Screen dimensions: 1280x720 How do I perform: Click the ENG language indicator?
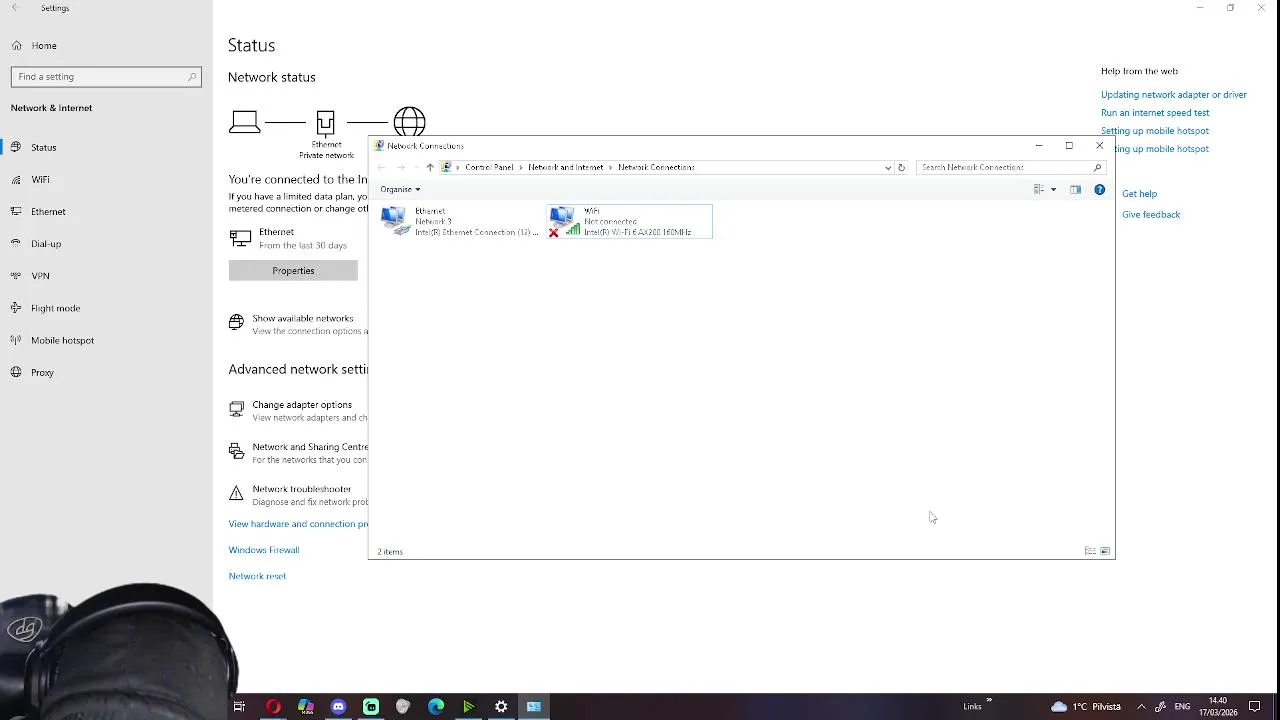click(x=1182, y=707)
